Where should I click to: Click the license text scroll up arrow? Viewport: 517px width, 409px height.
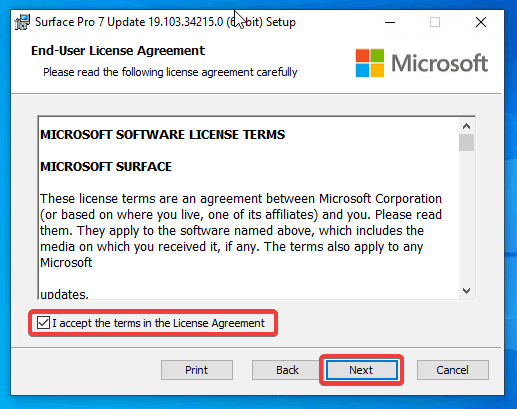click(466, 126)
